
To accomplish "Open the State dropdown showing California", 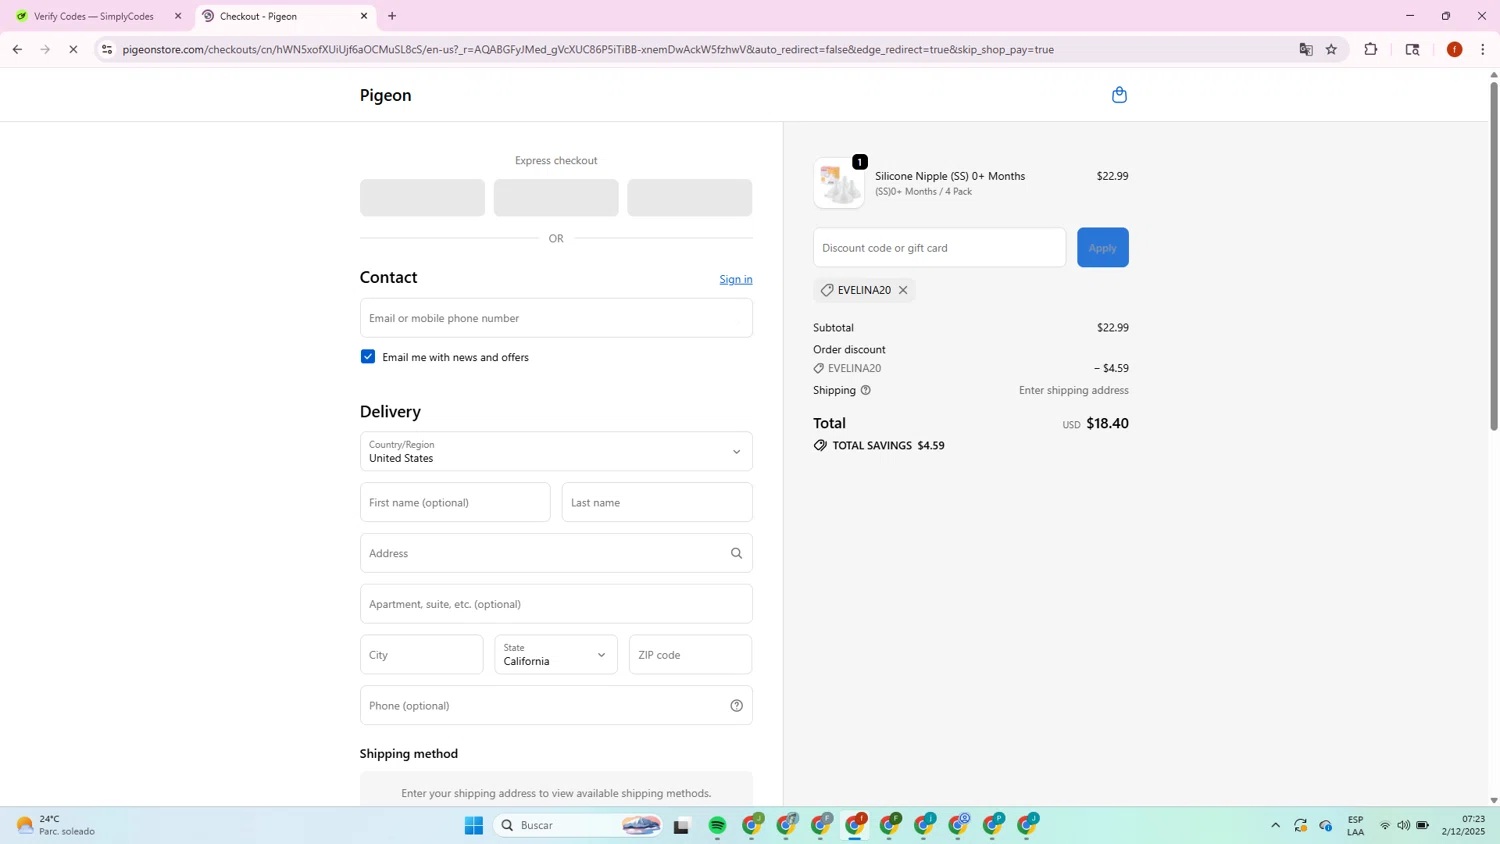I will coord(556,655).
